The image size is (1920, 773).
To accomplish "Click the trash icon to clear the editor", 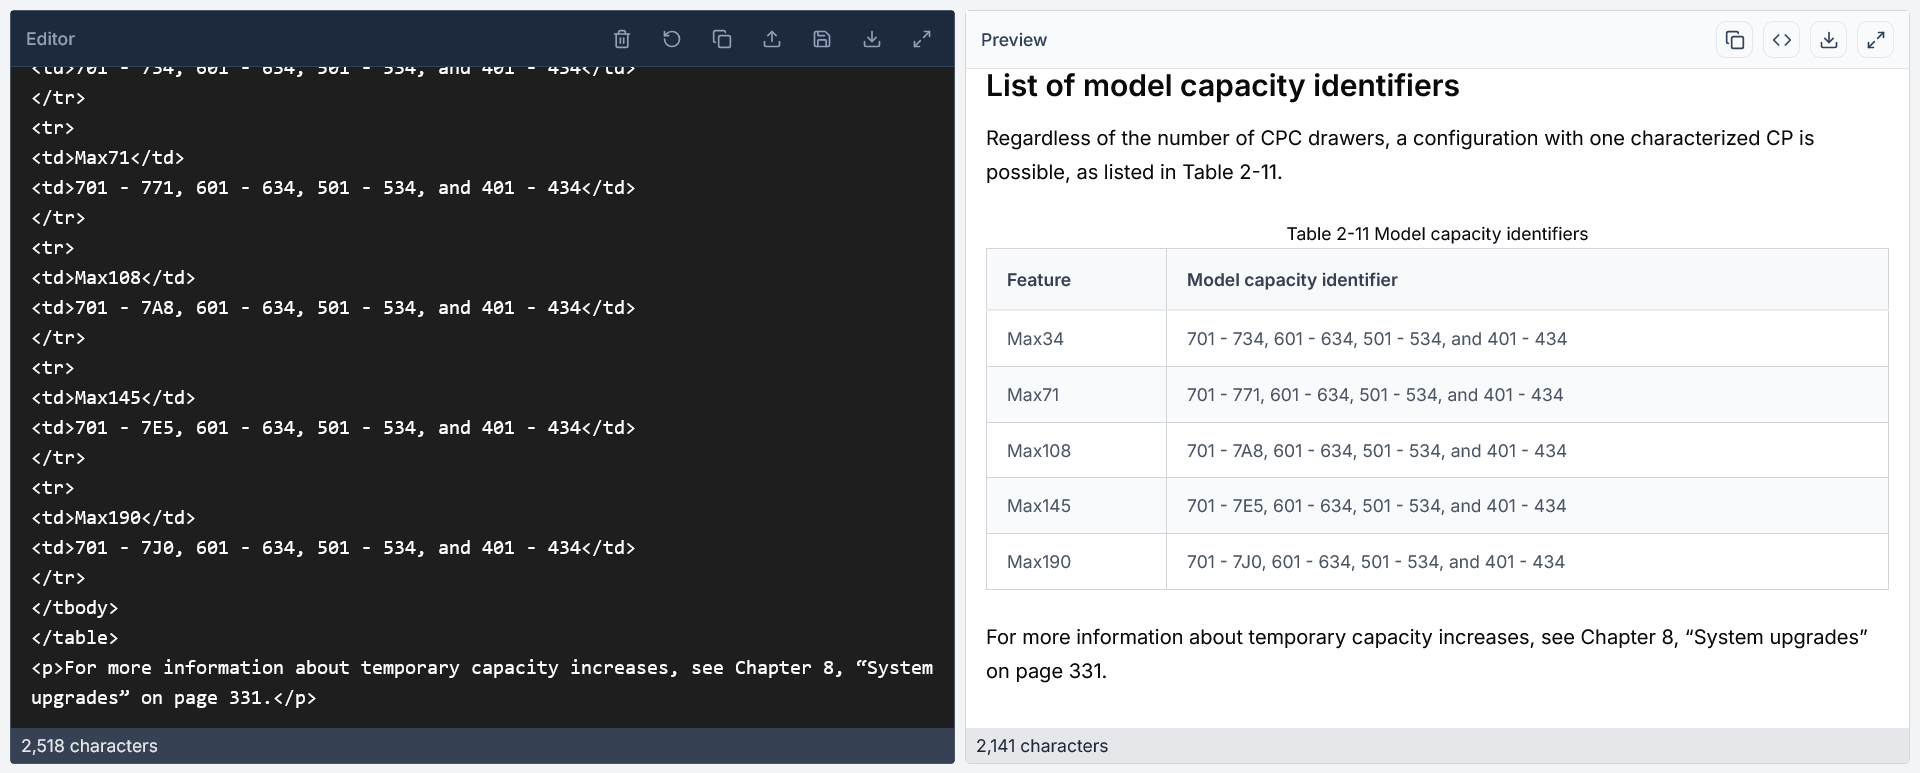I will [x=622, y=39].
